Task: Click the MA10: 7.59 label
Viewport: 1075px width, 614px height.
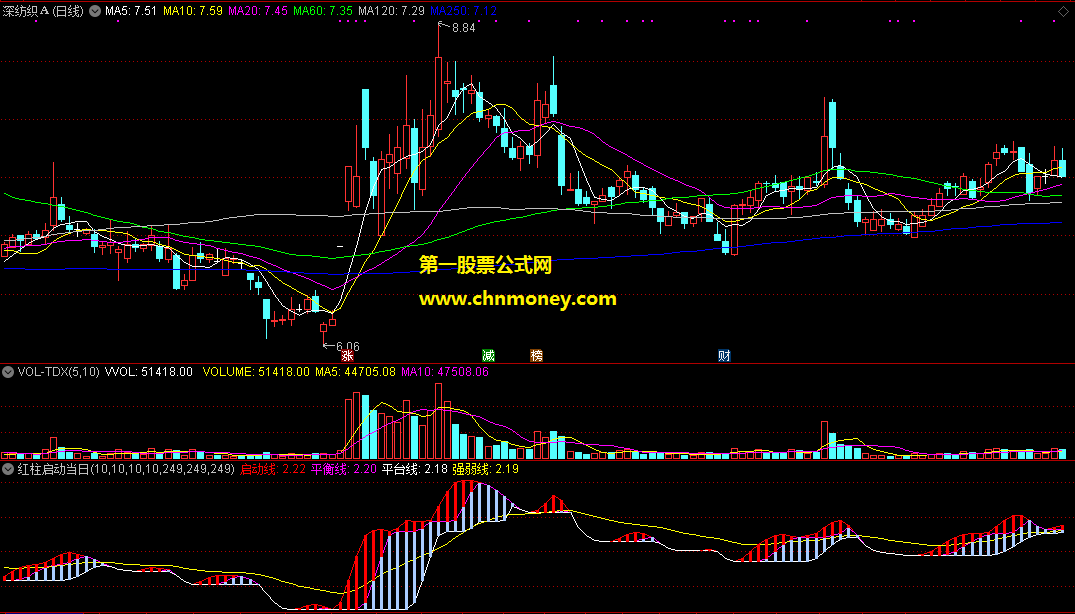Action: (193, 11)
